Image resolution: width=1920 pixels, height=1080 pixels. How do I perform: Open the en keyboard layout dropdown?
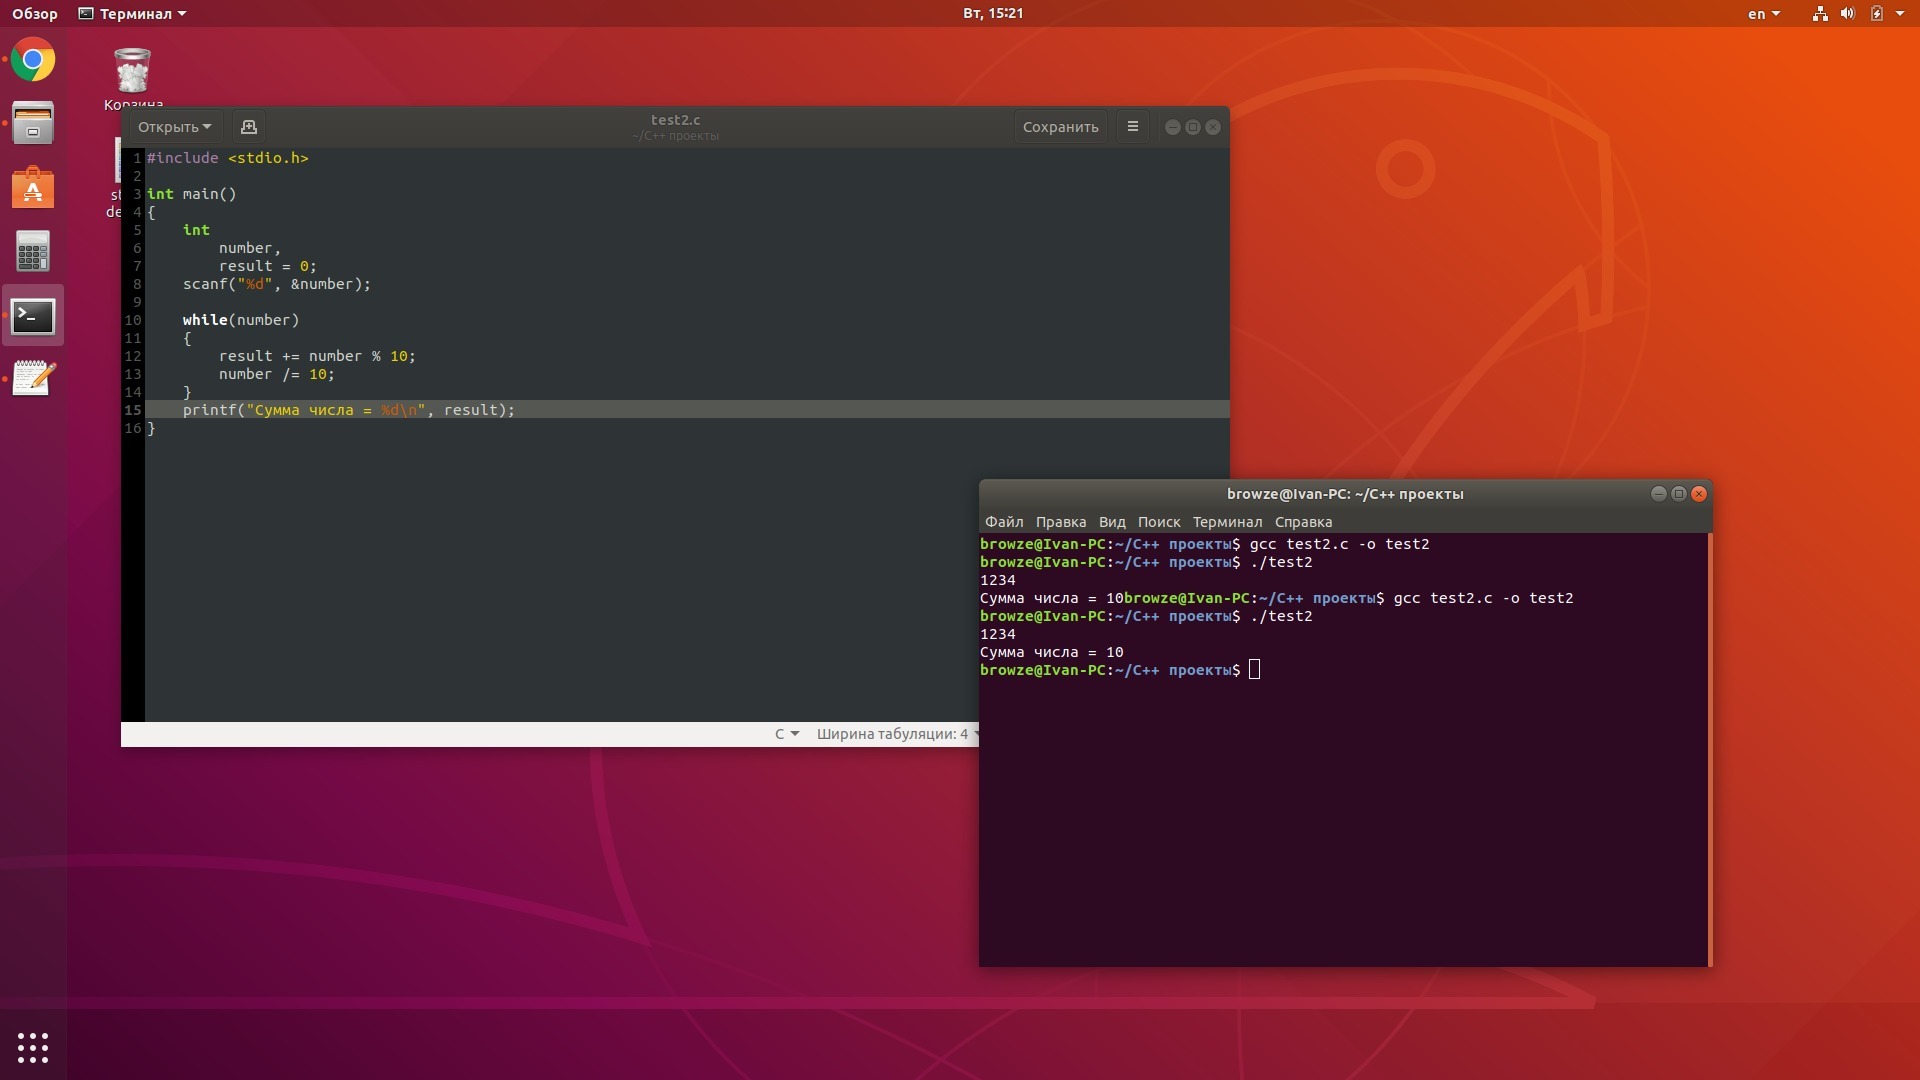click(1763, 14)
